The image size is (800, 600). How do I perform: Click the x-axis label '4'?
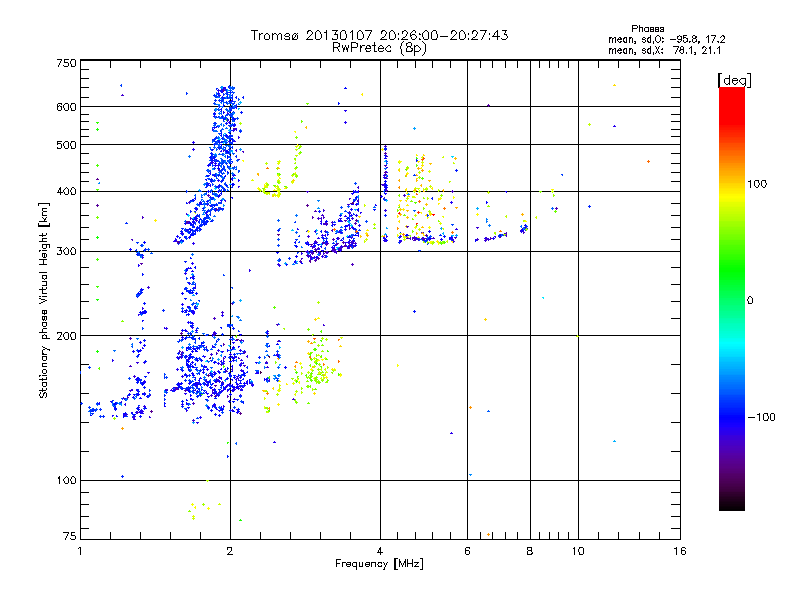[x=380, y=551]
